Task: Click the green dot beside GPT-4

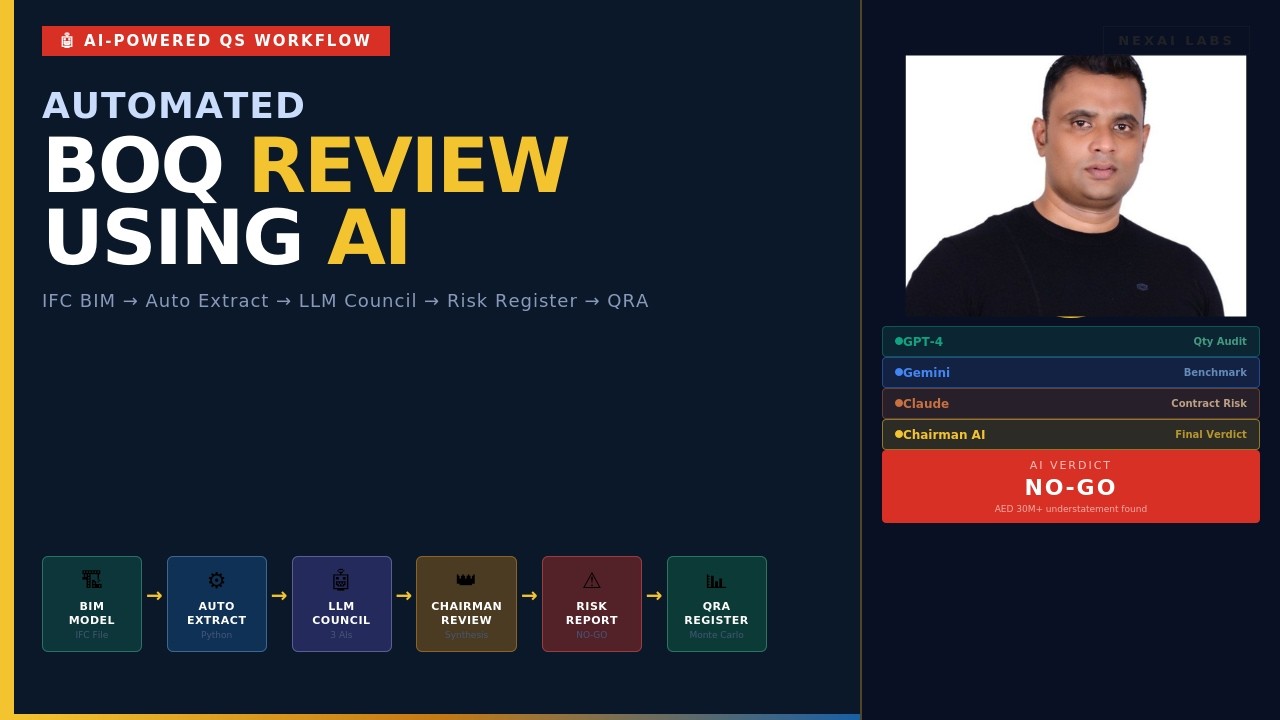Action: pyautogui.click(x=899, y=341)
